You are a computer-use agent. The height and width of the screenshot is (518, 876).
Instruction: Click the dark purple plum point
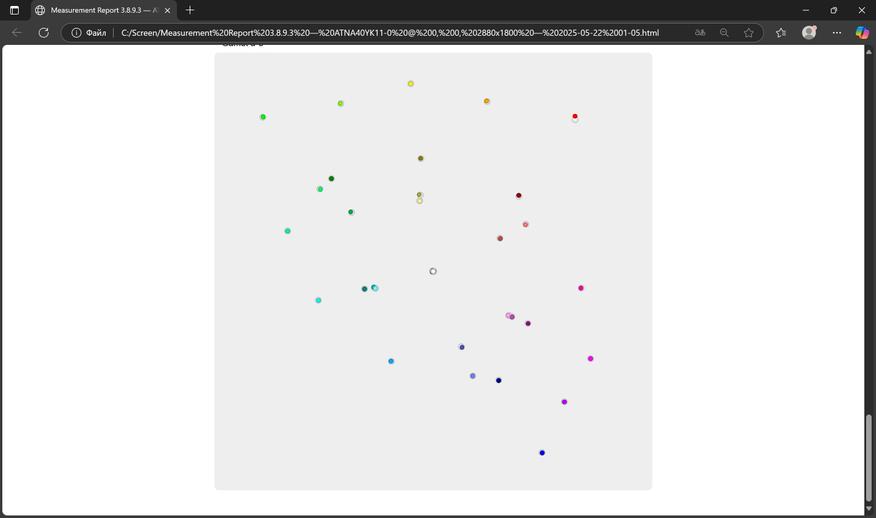(528, 324)
